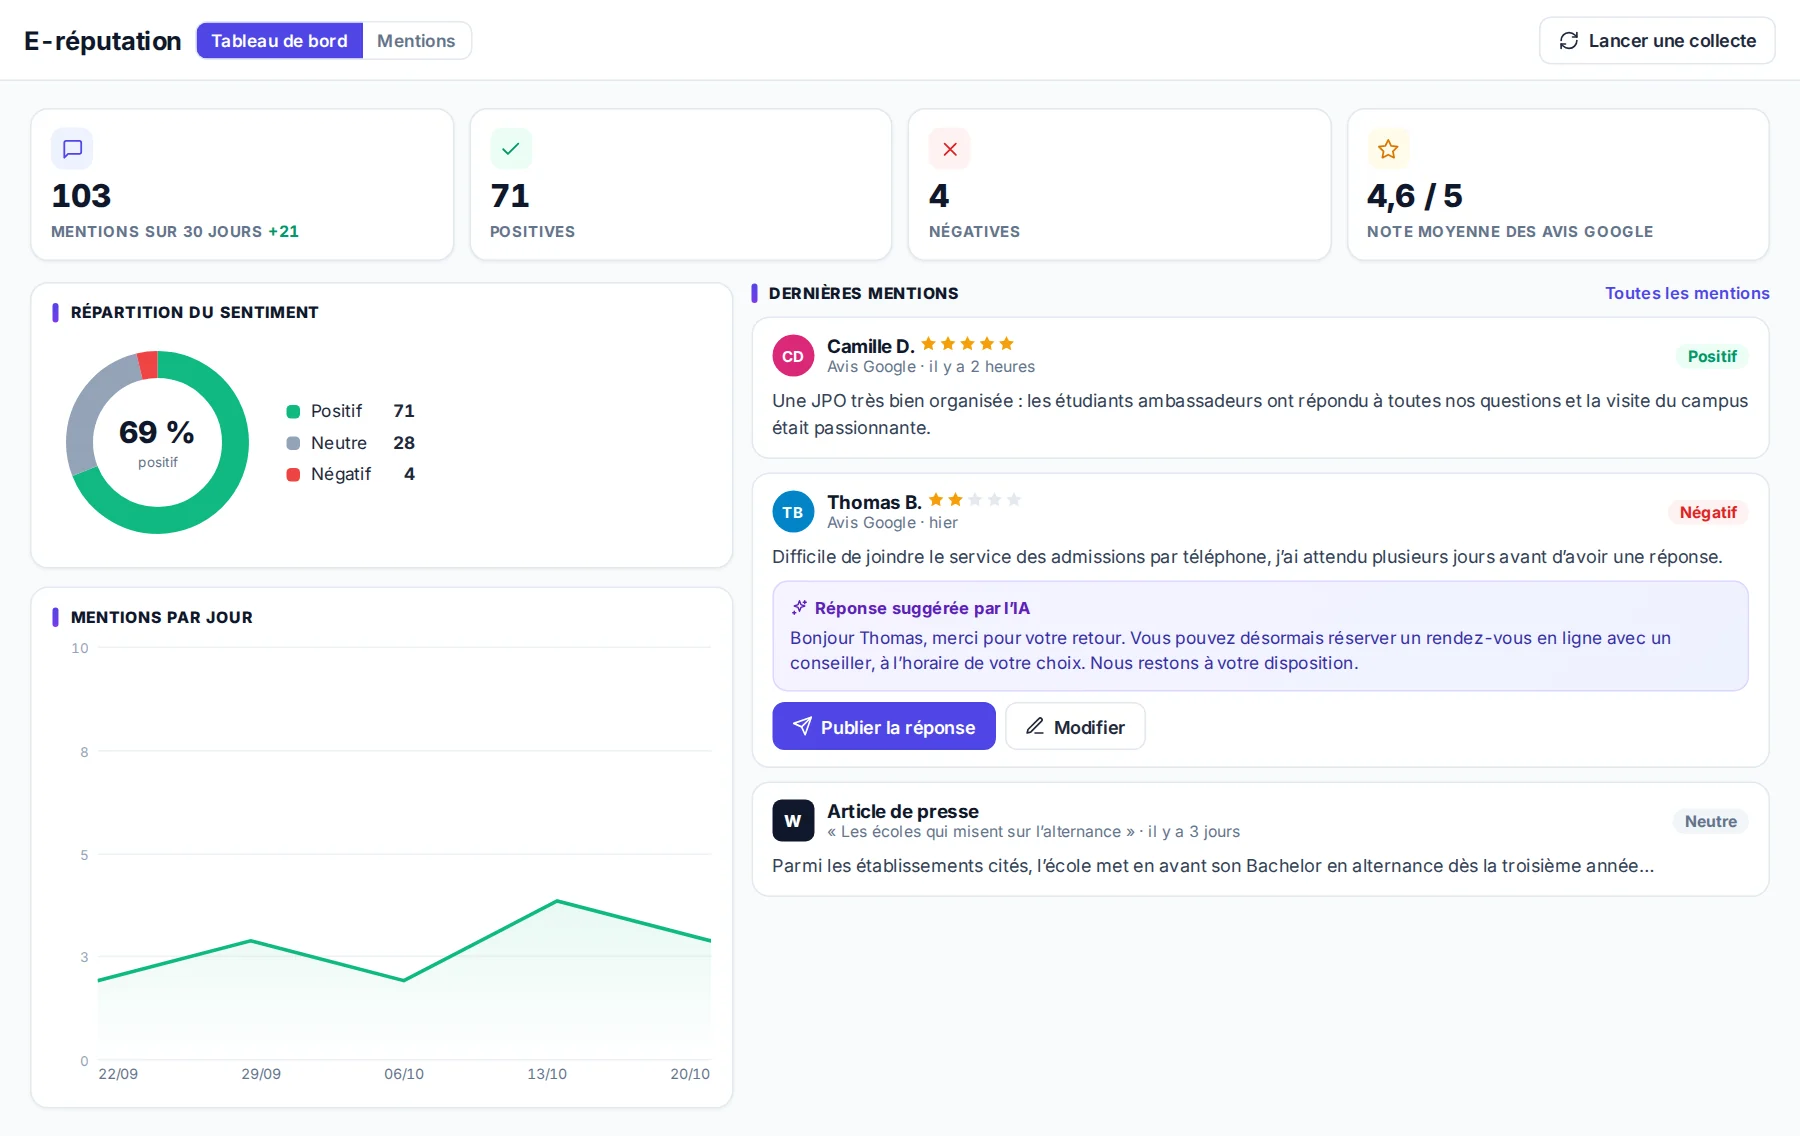Click the Article de presse title
Image resolution: width=1800 pixels, height=1136 pixels.
pyautogui.click(x=903, y=811)
